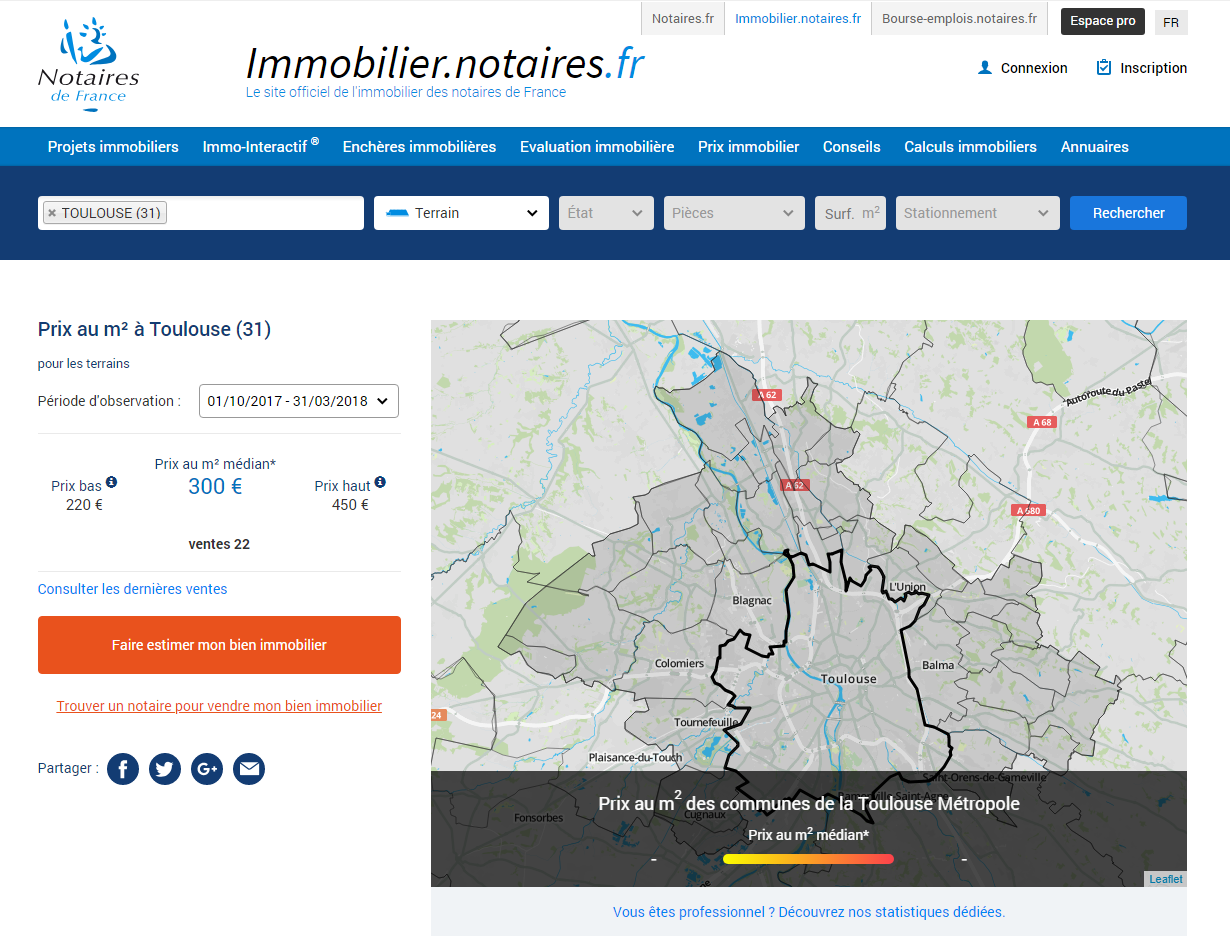Open the Annuaires menu
The width and height of the screenshot is (1230, 949).
[1095, 147]
